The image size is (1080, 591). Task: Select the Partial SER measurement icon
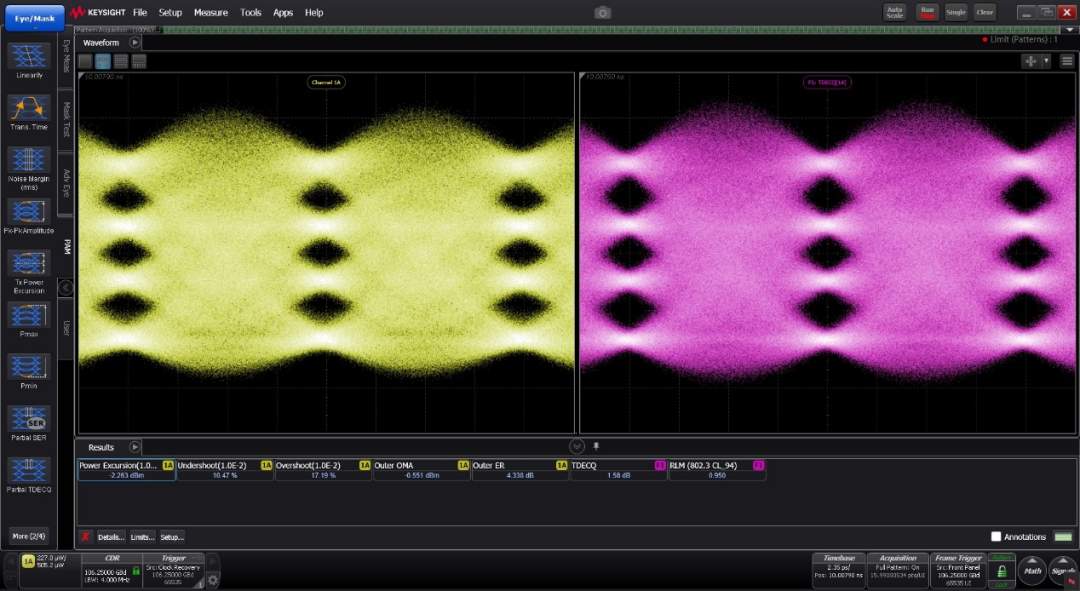tap(29, 419)
